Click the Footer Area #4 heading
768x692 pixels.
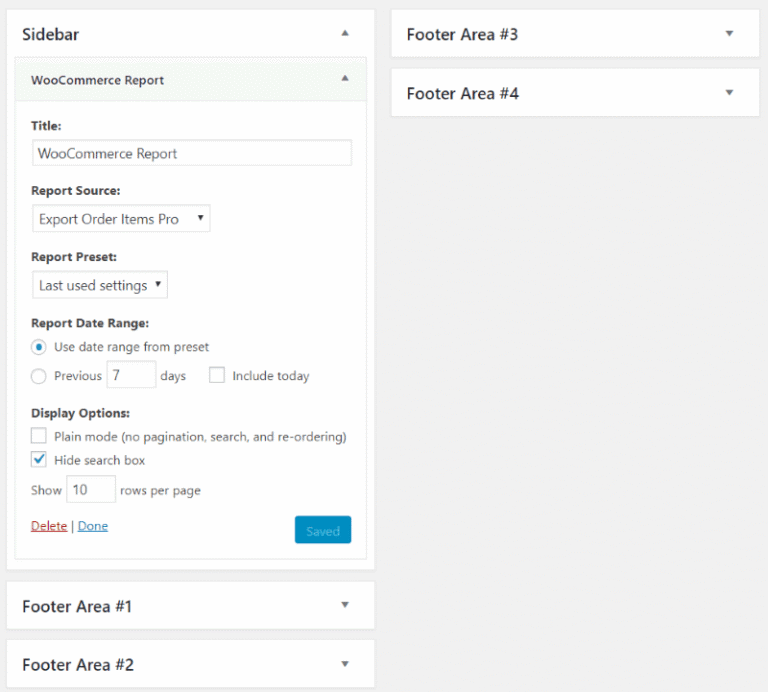[462, 94]
